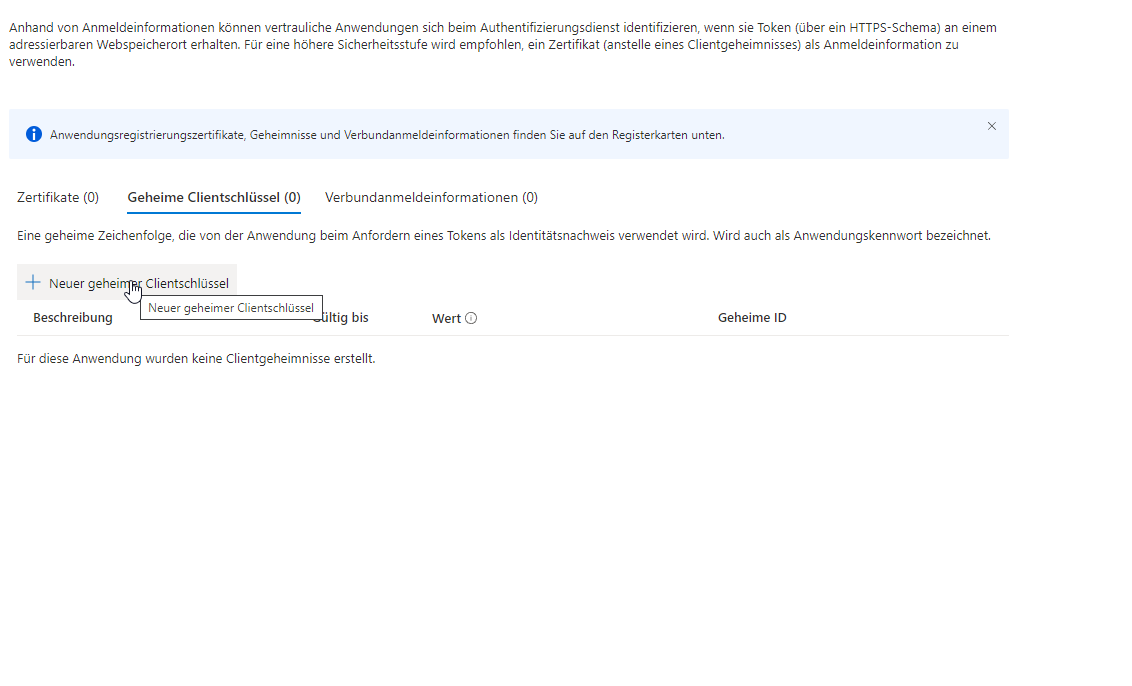Select the Geheime Clientschlüssel (0) tab

tap(214, 197)
